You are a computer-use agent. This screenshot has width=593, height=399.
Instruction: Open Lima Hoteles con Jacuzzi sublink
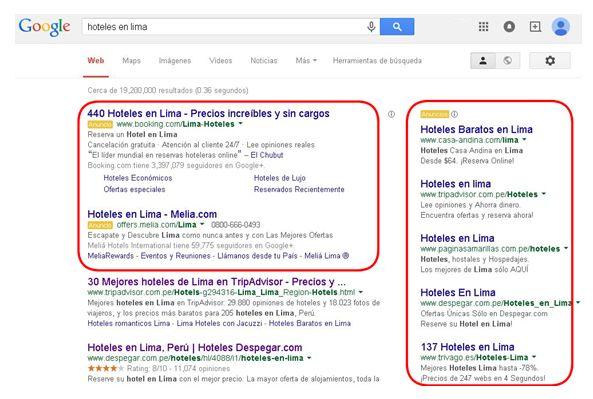point(219,323)
